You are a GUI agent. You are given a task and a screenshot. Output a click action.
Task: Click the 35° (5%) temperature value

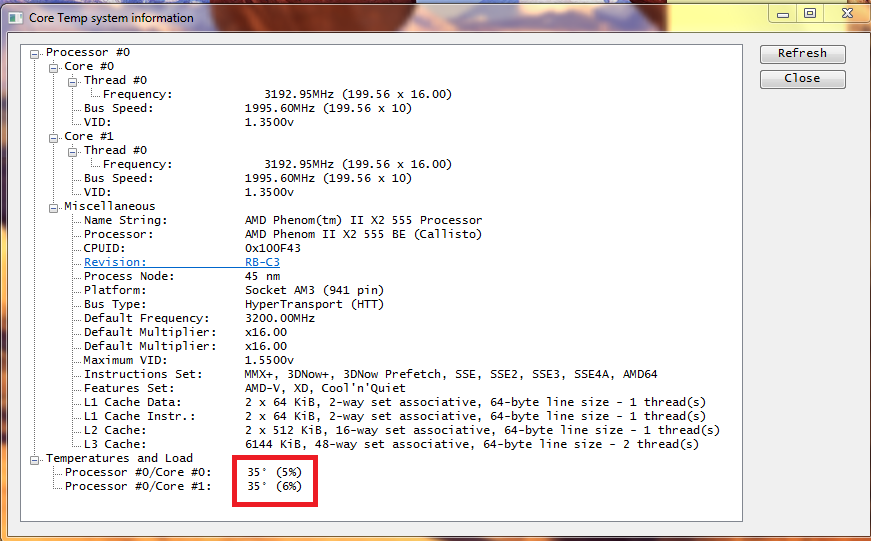pos(274,472)
